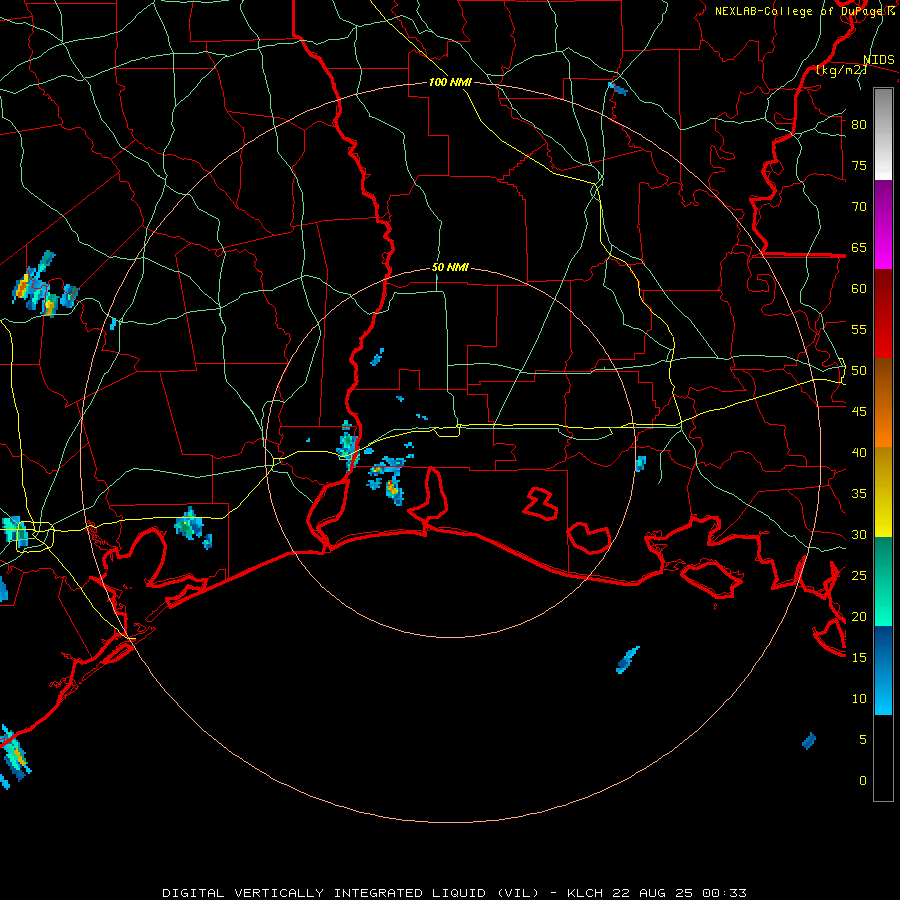Click the 30 value on the VIL scale
900x900 pixels.
click(x=859, y=534)
